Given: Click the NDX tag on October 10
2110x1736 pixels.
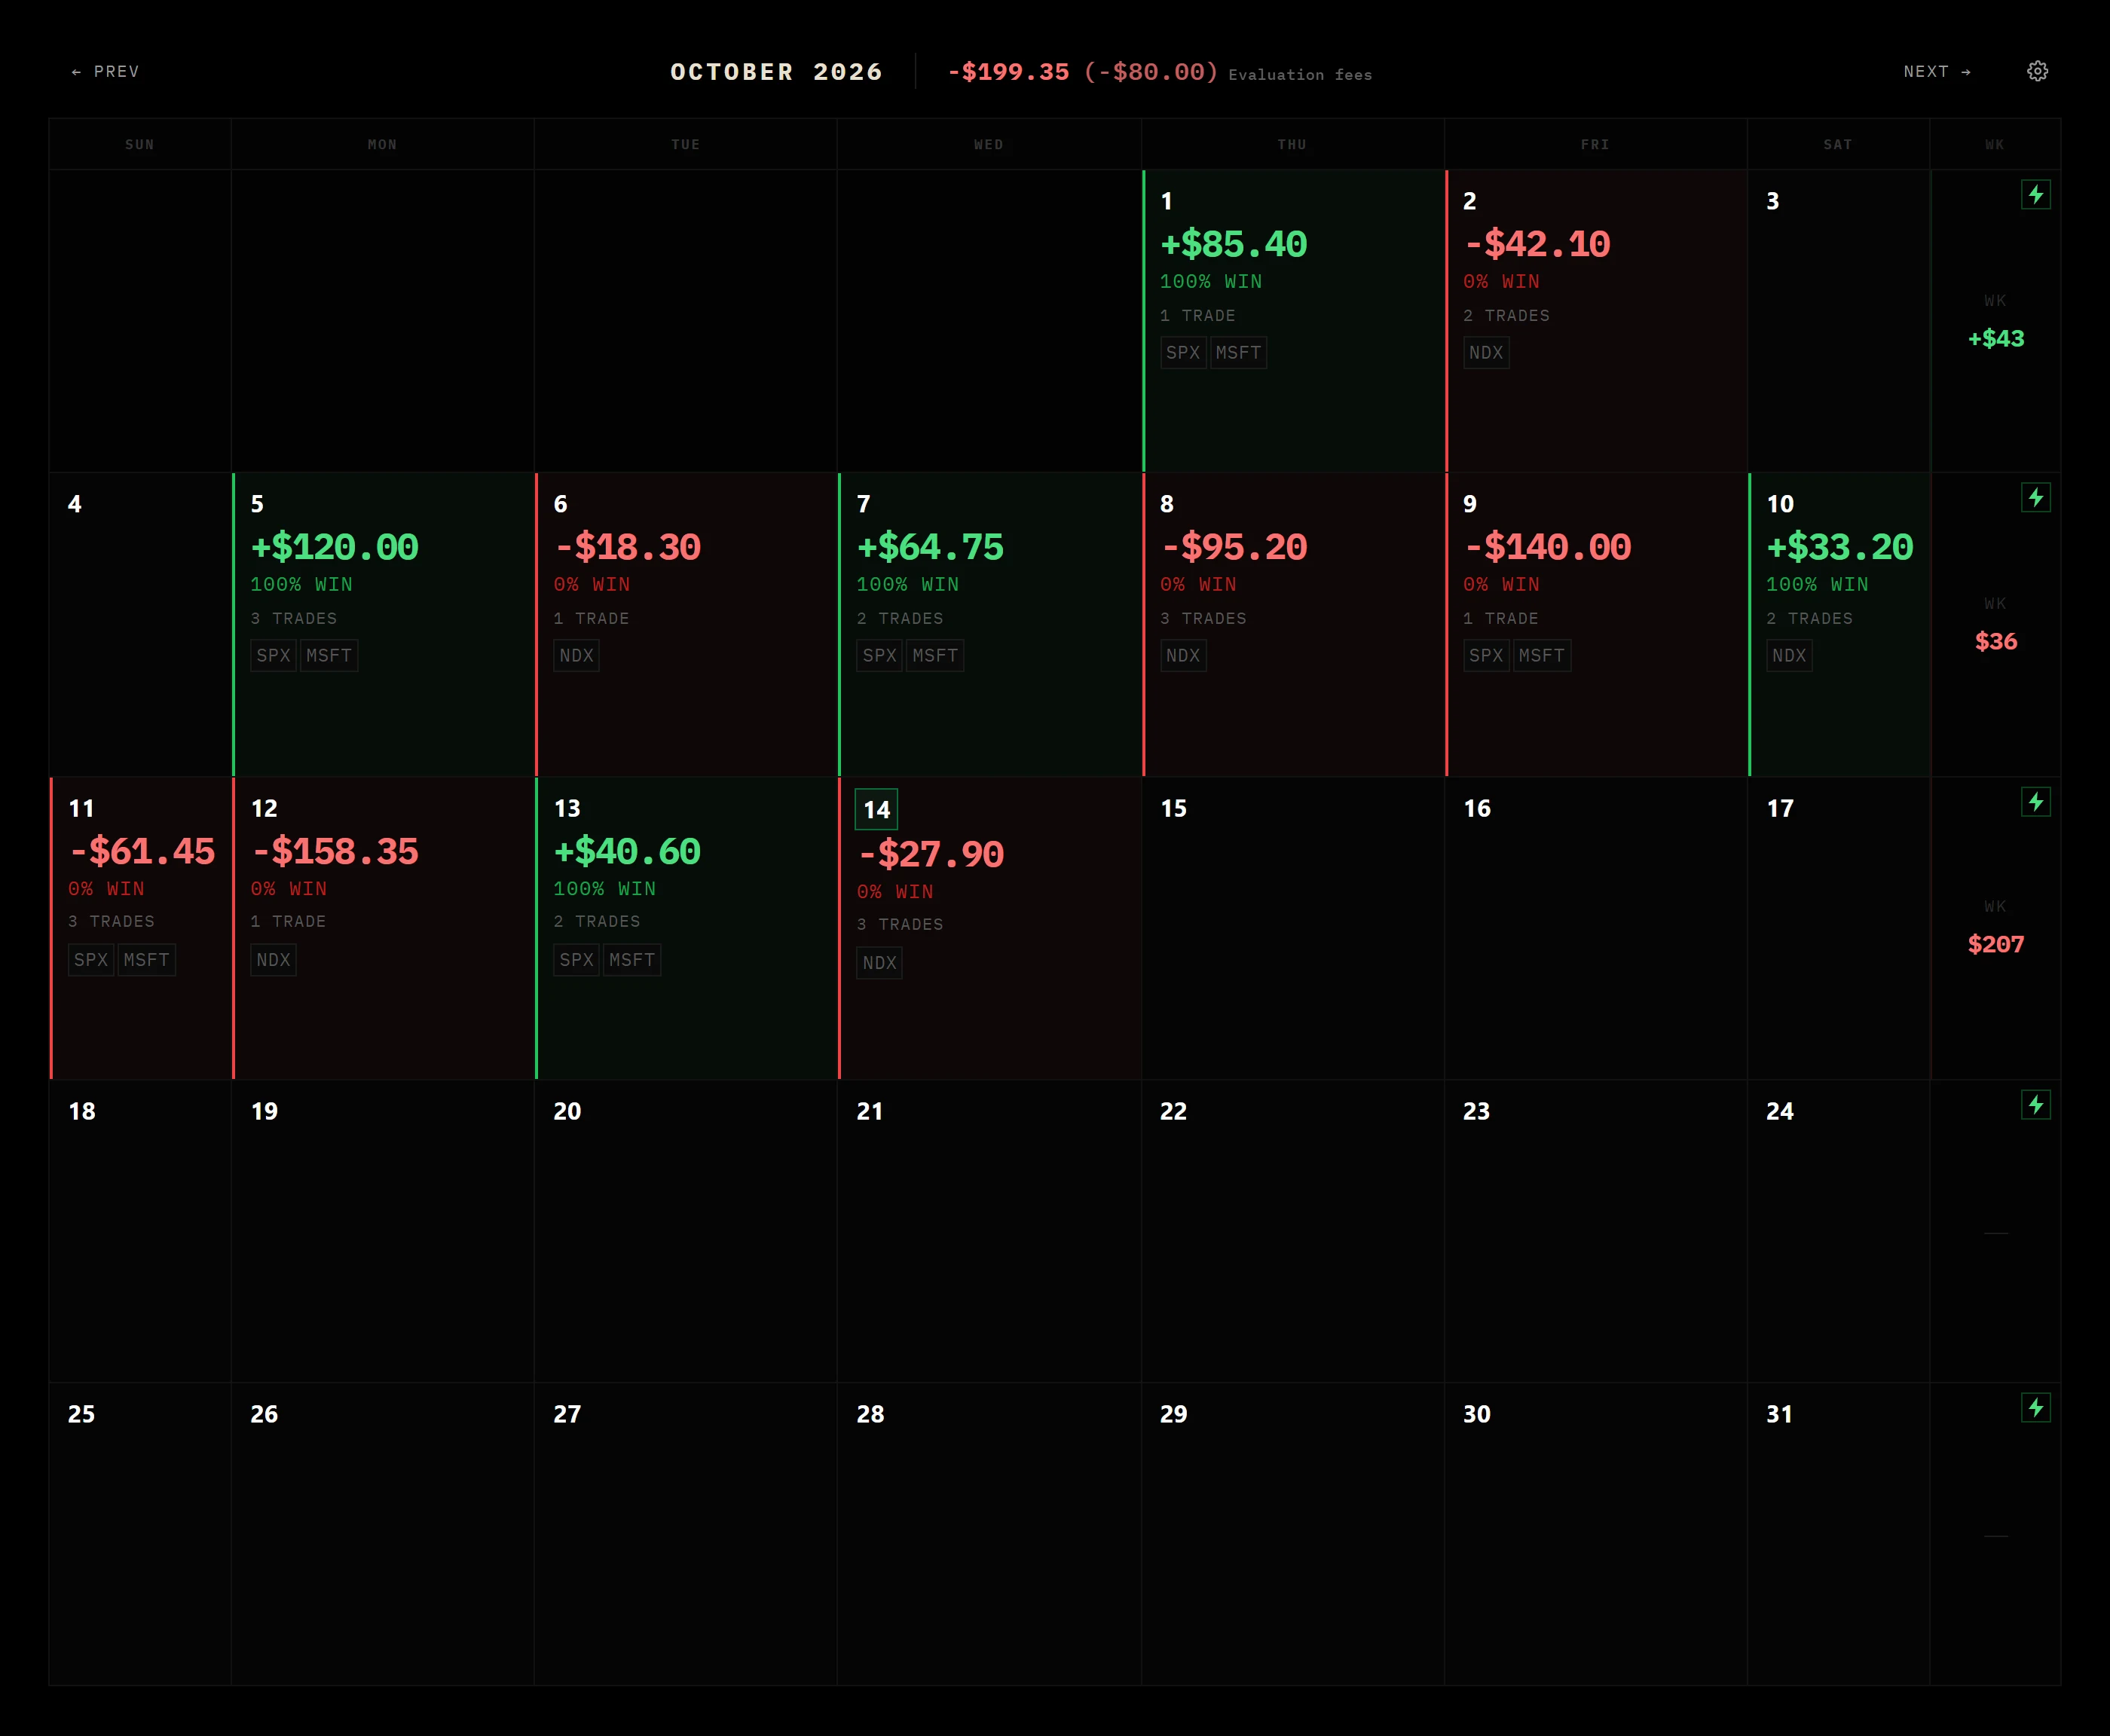Looking at the screenshot, I should click(x=1789, y=655).
